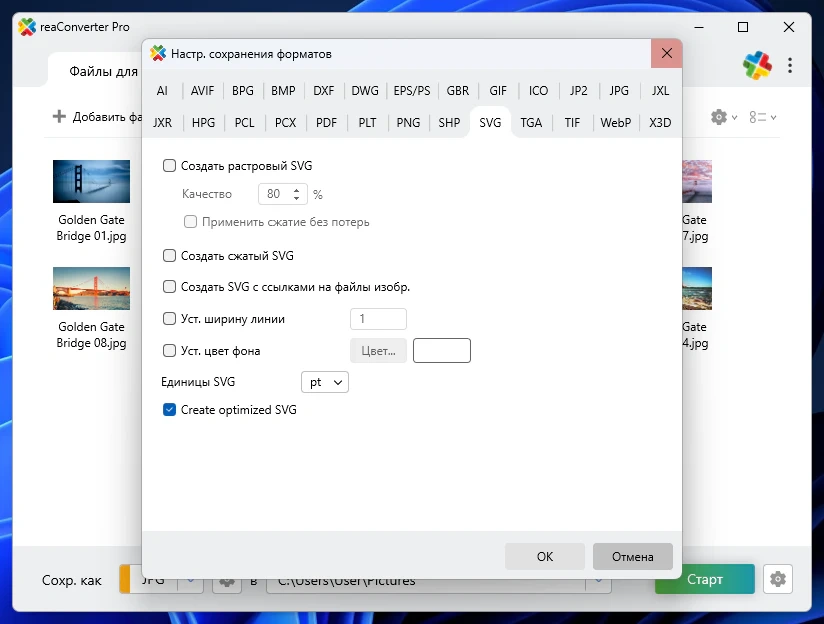Open the output folder path dropdown
The height and width of the screenshot is (624, 824).
(x=599, y=581)
